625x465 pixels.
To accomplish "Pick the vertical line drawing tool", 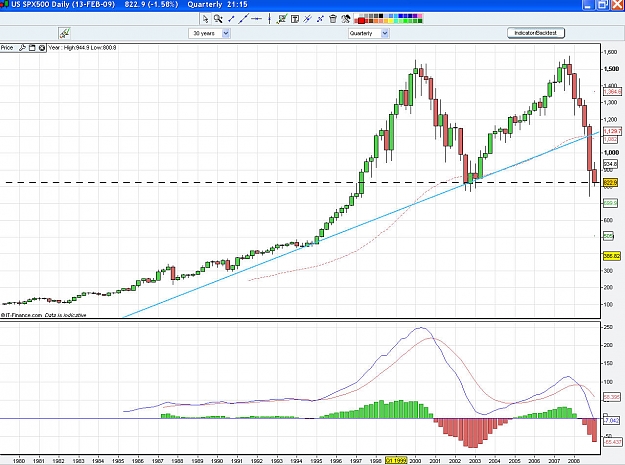I will 269,19.
